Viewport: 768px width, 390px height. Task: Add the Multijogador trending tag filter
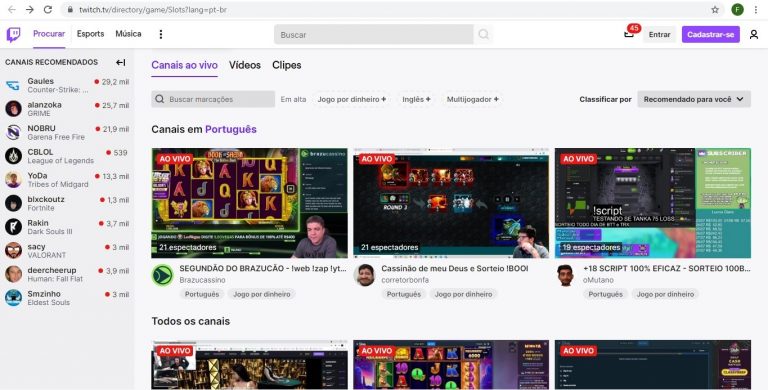tap(472, 99)
